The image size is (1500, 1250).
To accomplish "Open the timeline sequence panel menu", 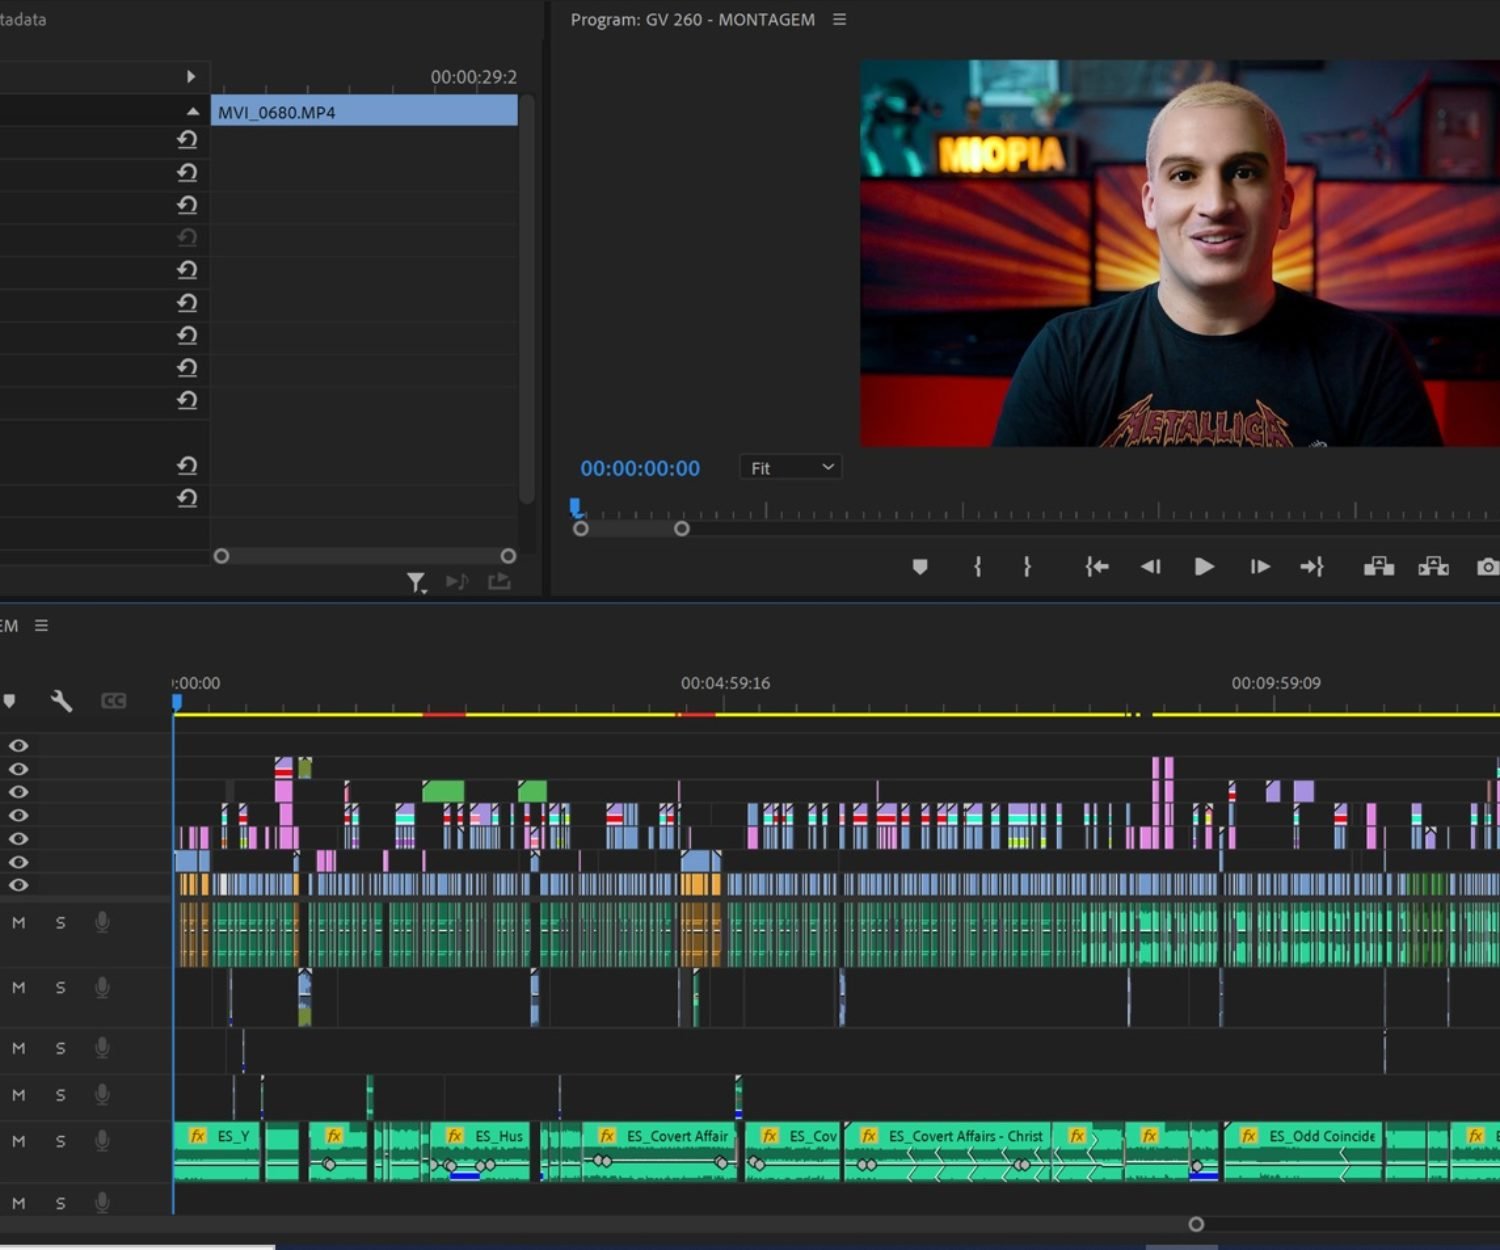I will pos(41,626).
